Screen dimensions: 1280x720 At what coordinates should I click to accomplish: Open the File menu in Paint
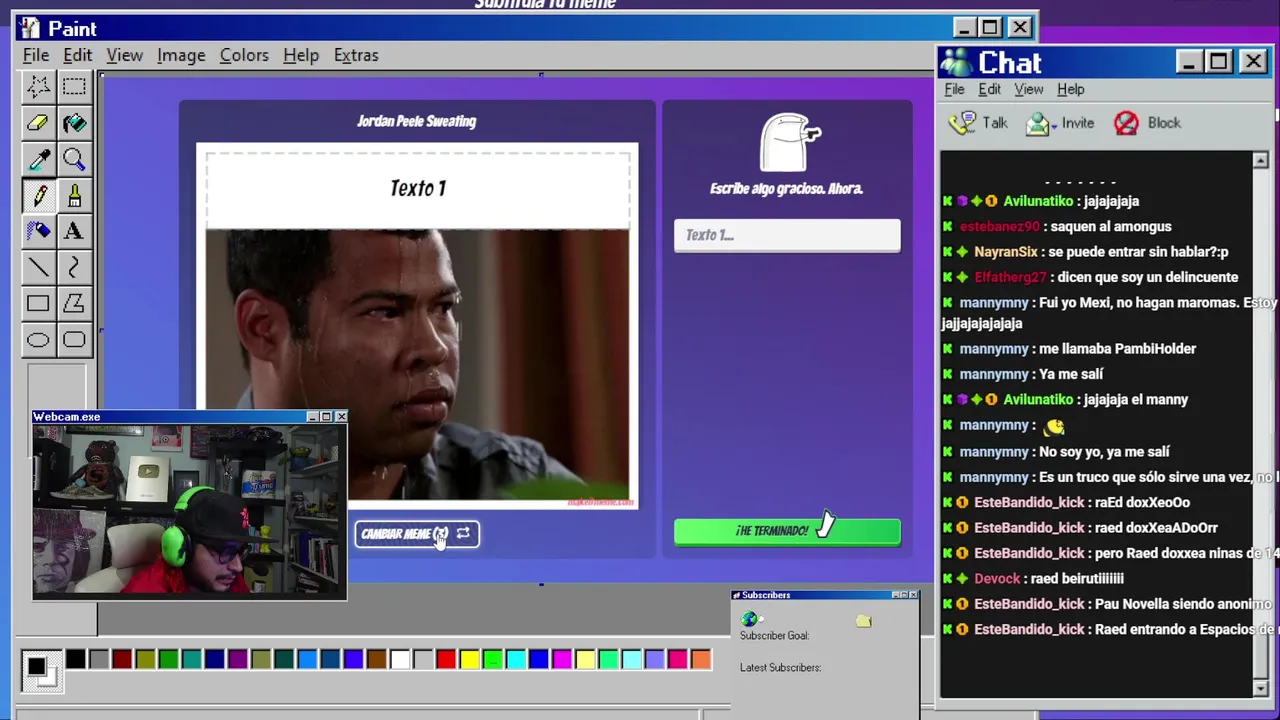coord(36,55)
